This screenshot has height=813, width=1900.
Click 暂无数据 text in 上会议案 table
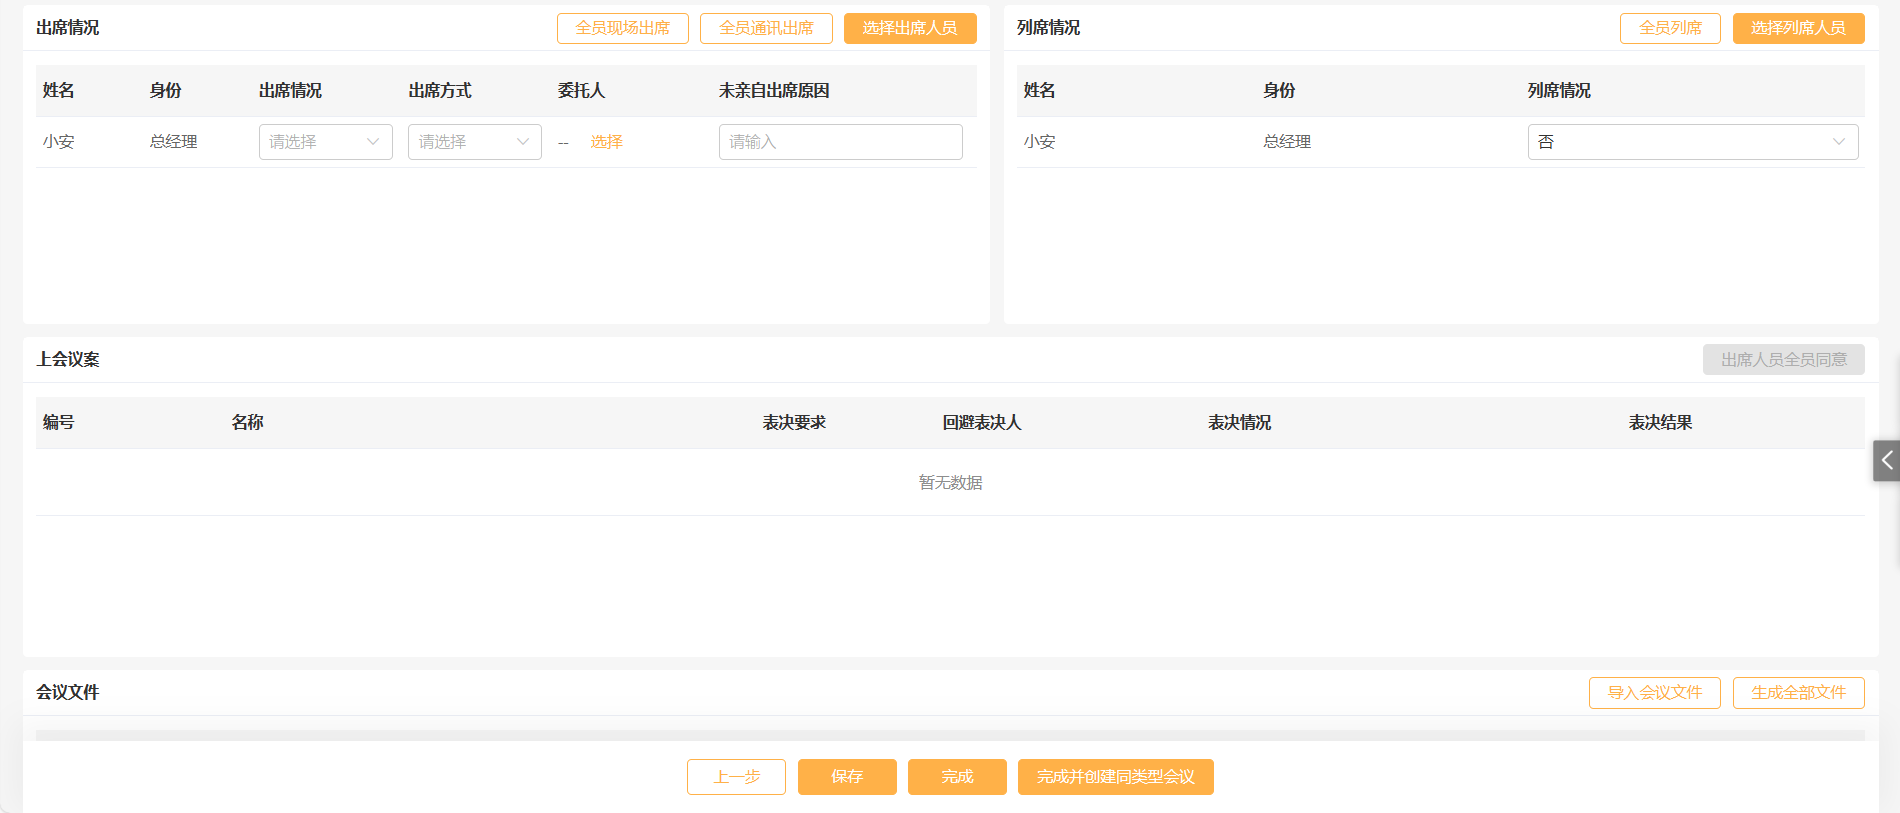pos(951,483)
